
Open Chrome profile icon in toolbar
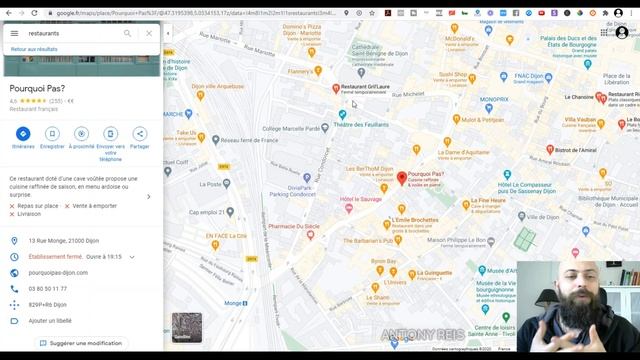(618, 13)
